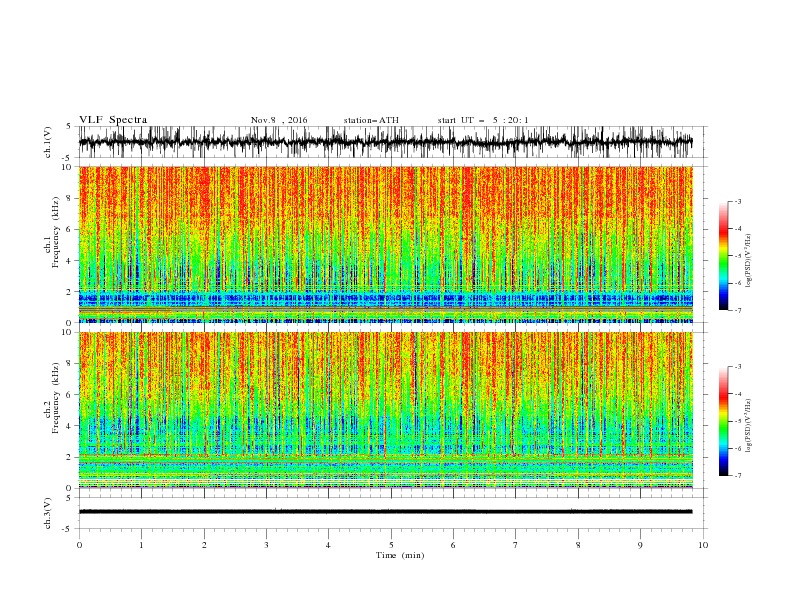The width and height of the screenshot is (792, 612).
Task: Click the "ch.1(V)" axis label
Action: point(48,142)
